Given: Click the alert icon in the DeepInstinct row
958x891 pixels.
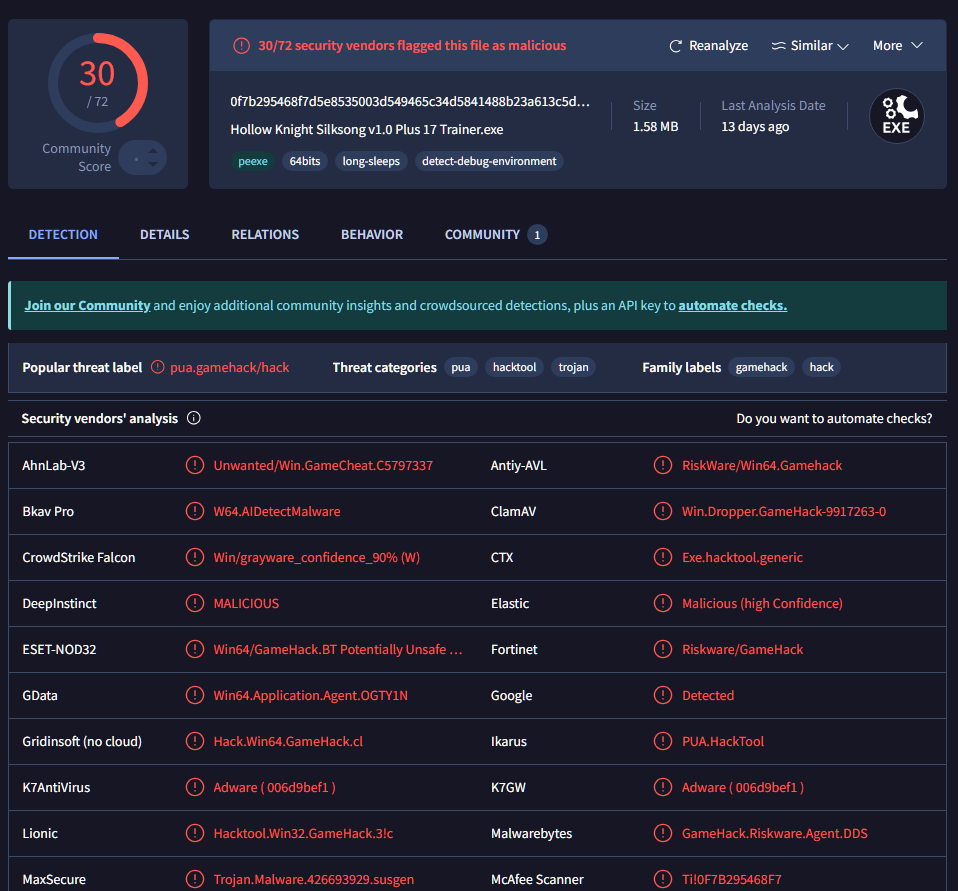Looking at the screenshot, I should pyautogui.click(x=194, y=603).
